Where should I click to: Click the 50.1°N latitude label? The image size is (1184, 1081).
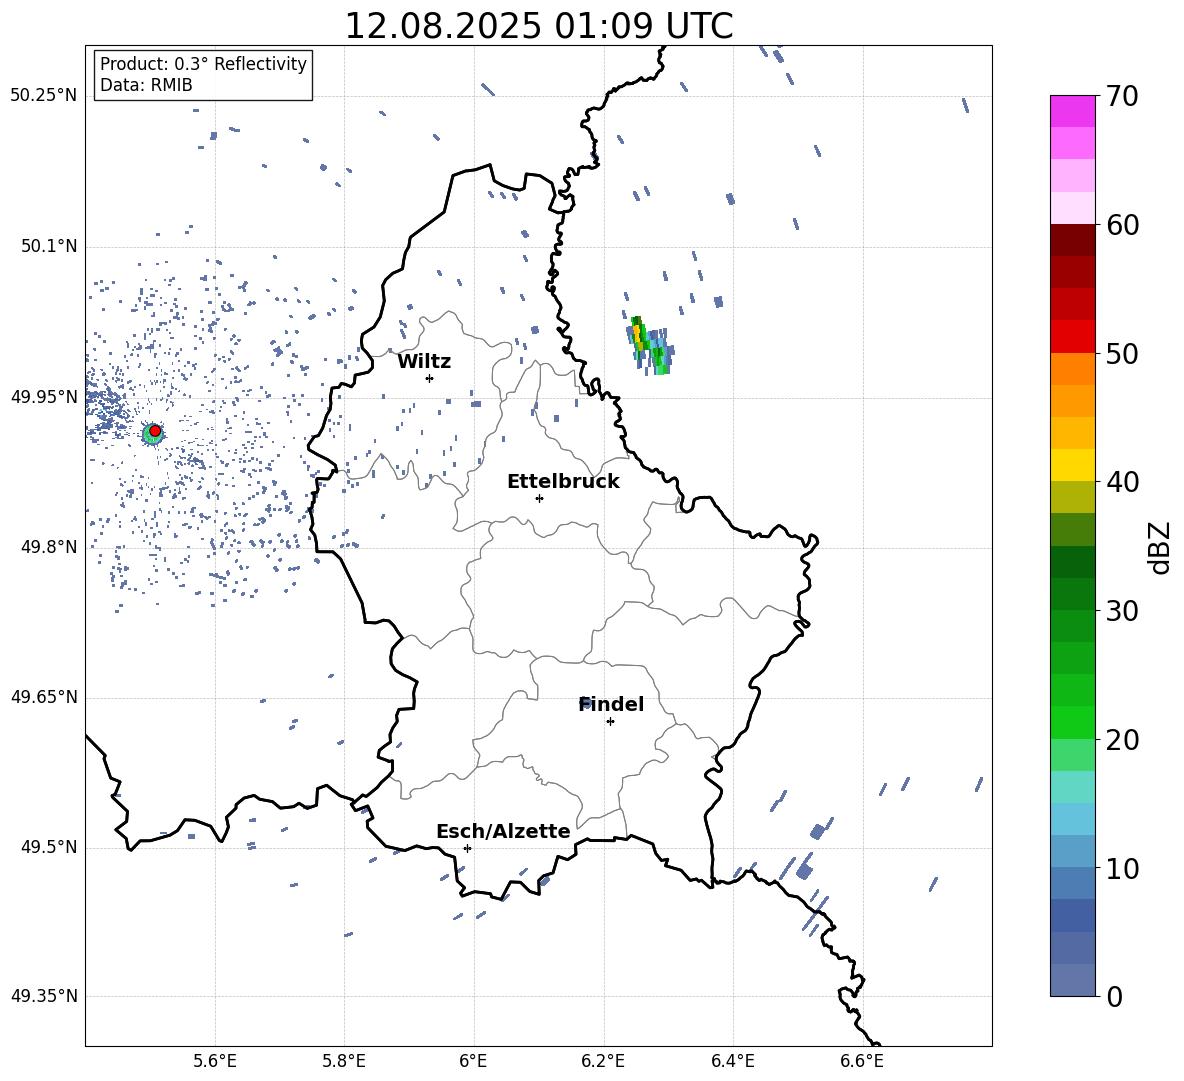click(x=48, y=246)
